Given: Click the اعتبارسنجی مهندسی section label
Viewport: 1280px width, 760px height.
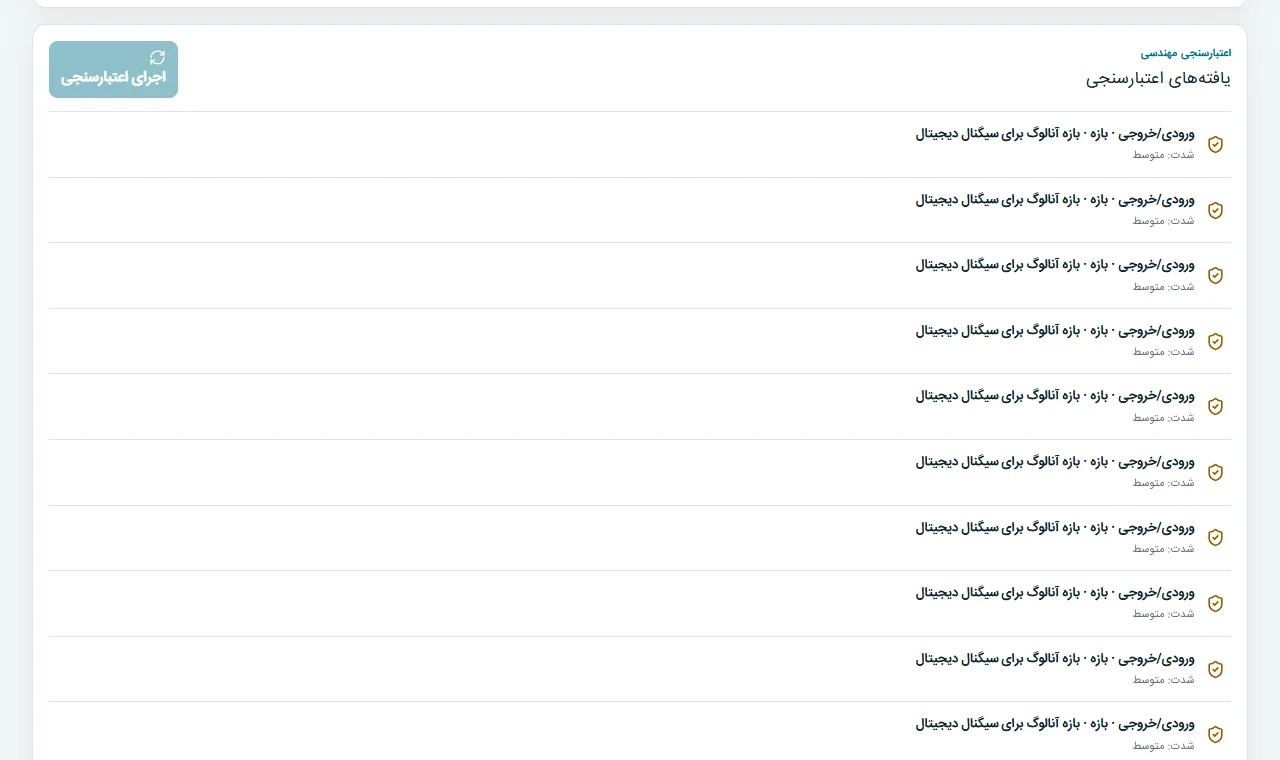Looking at the screenshot, I should point(1186,52).
